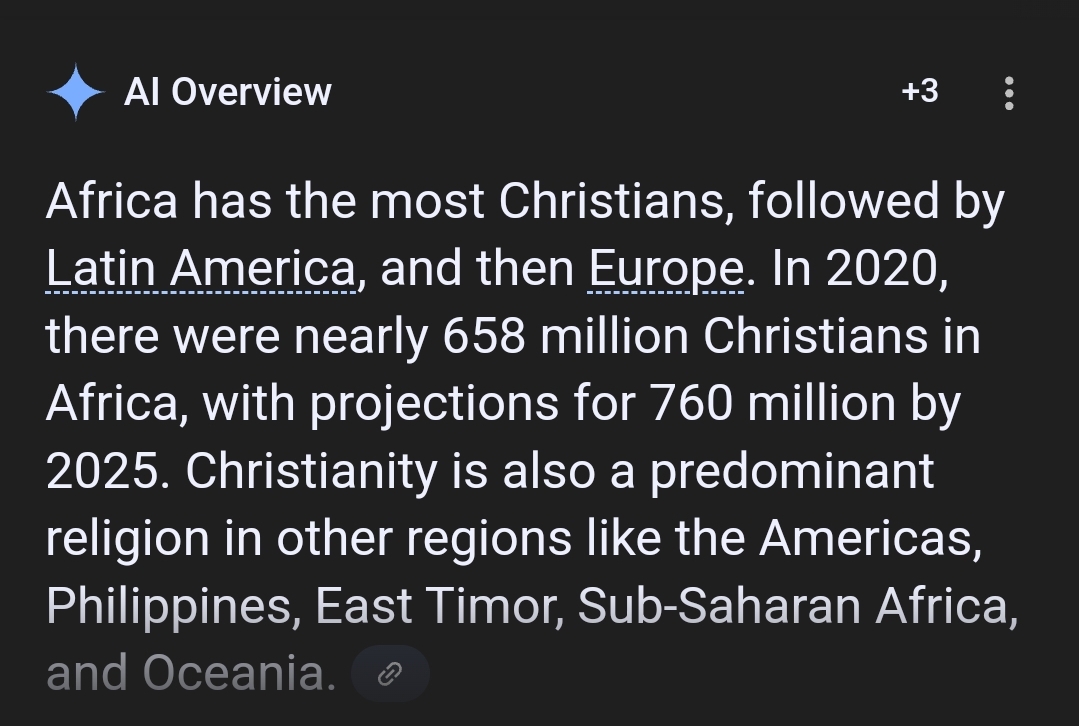Click the word "projections"
Viewport: 1079px width, 726px height.
coord(433,404)
